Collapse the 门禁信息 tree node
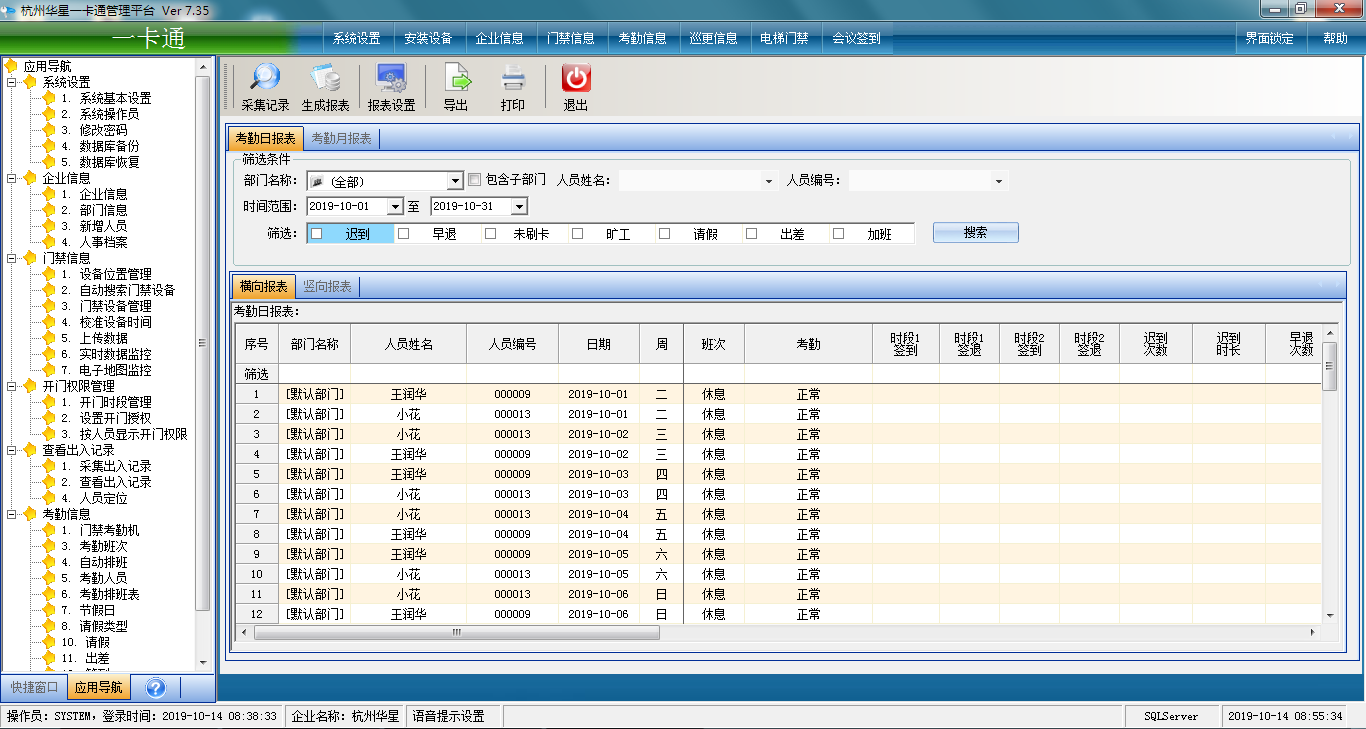Viewport: 1366px width, 729px height. tap(11, 258)
